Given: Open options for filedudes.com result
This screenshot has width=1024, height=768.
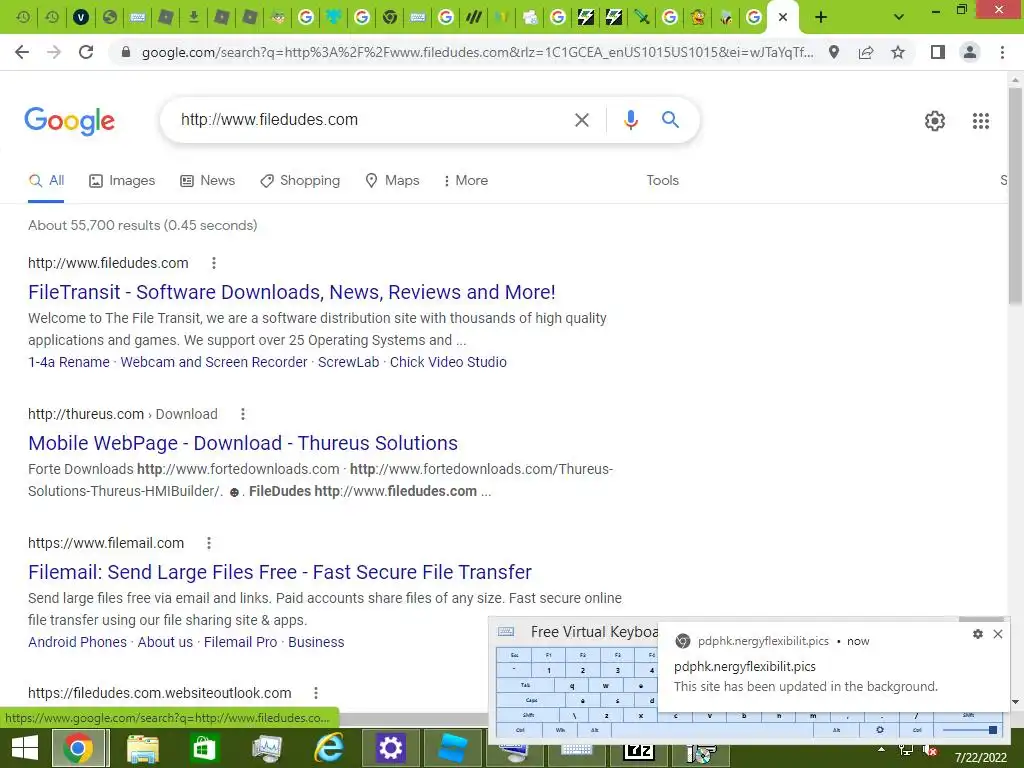Looking at the screenshot, I should [214, 263].
